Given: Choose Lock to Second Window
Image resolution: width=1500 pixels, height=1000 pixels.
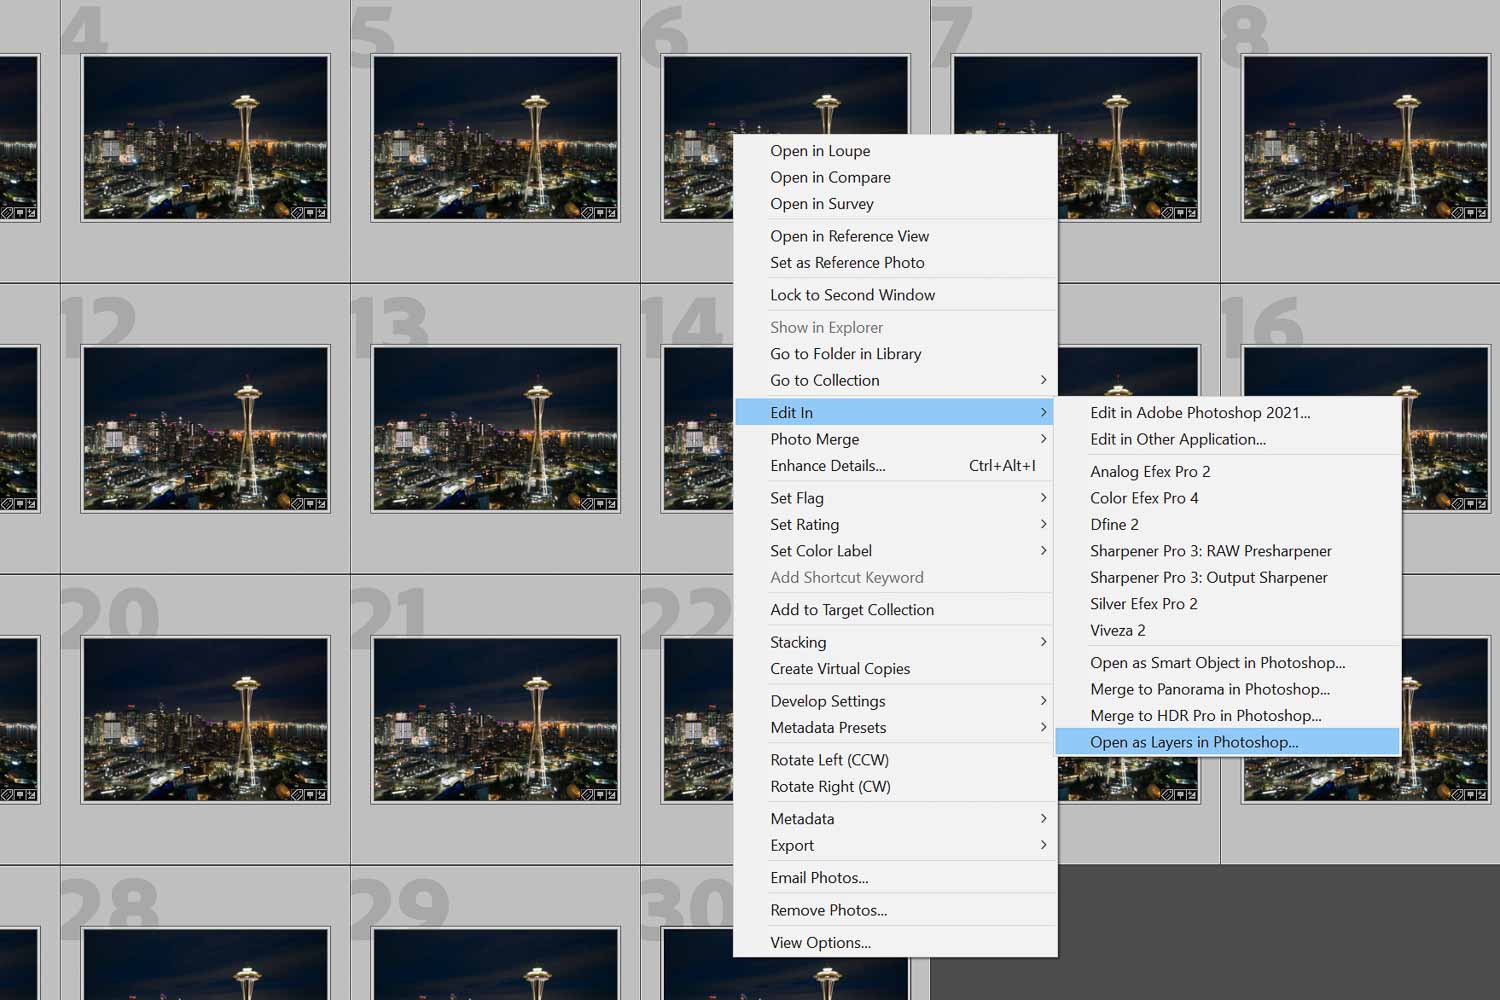Looking at the screenshot, I should point(895,295).
